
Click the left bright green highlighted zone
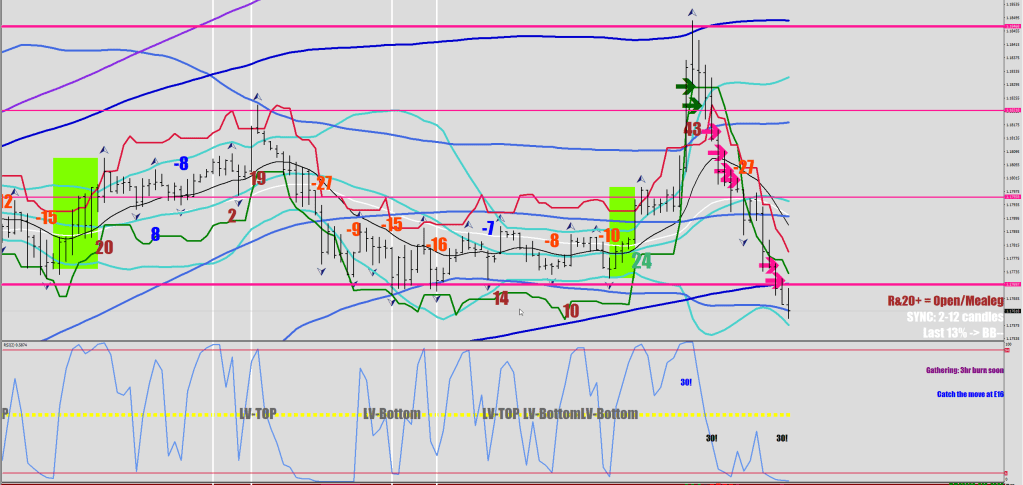75,212
